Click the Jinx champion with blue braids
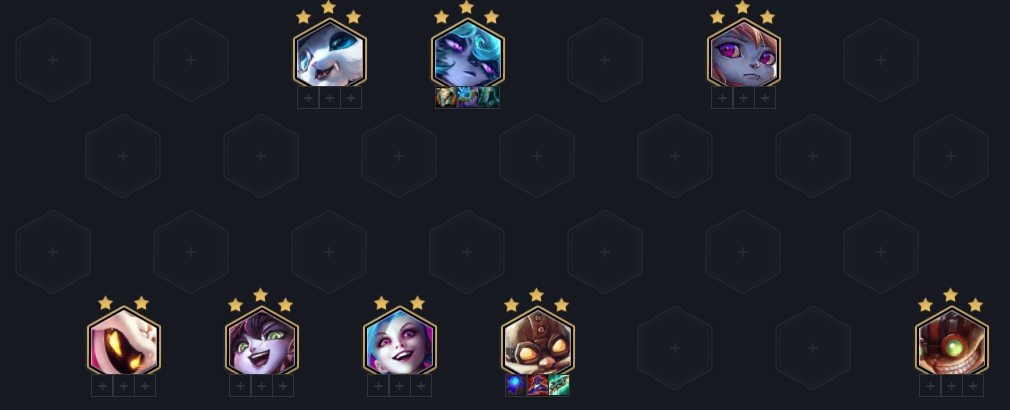The height and width of the screenshot is (410, 1010). point(399,342)
